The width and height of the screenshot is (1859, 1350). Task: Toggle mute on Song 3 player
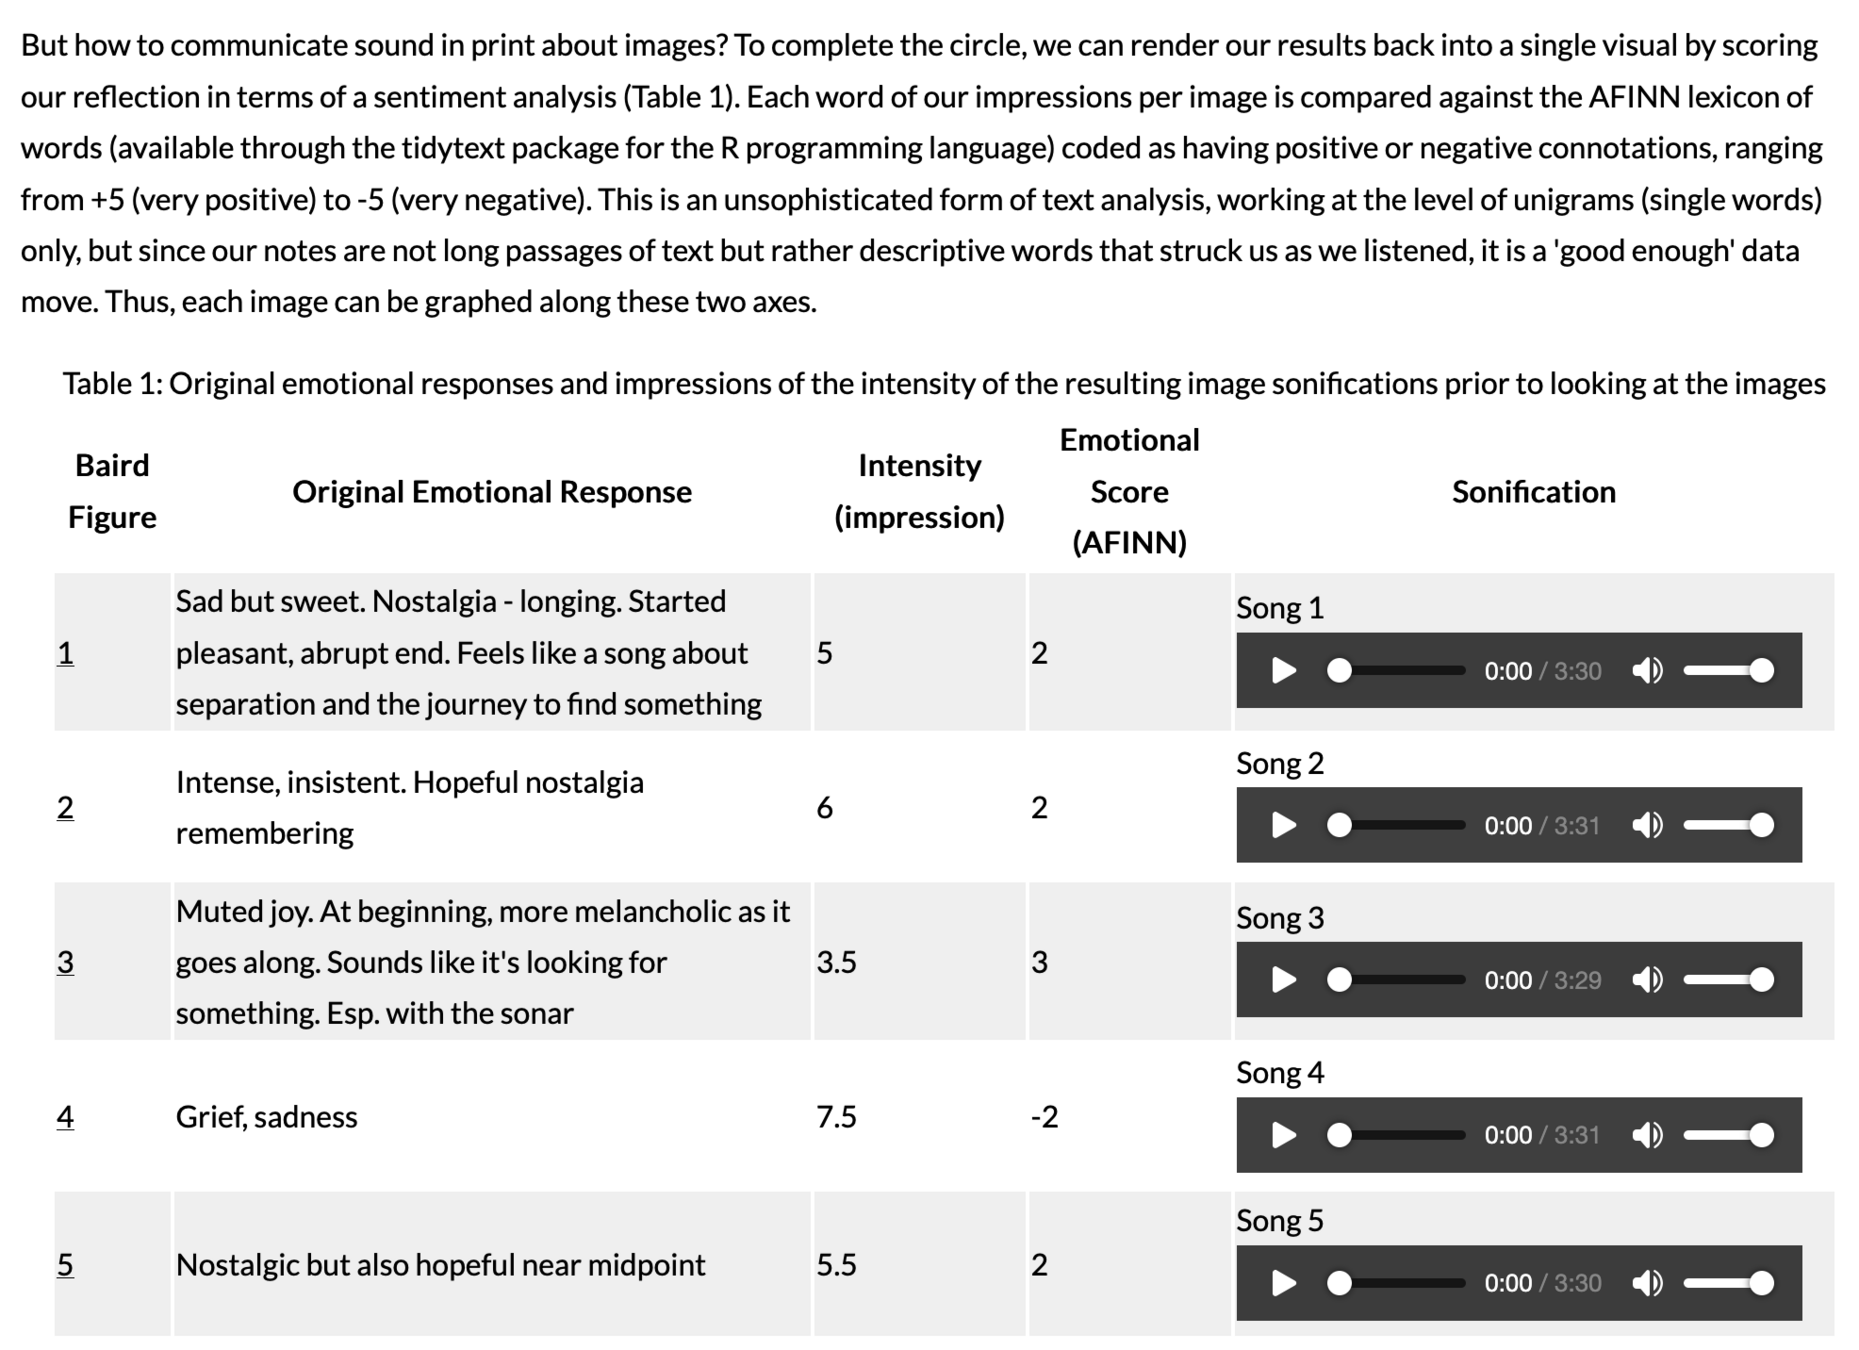(x=1647, y=980)
